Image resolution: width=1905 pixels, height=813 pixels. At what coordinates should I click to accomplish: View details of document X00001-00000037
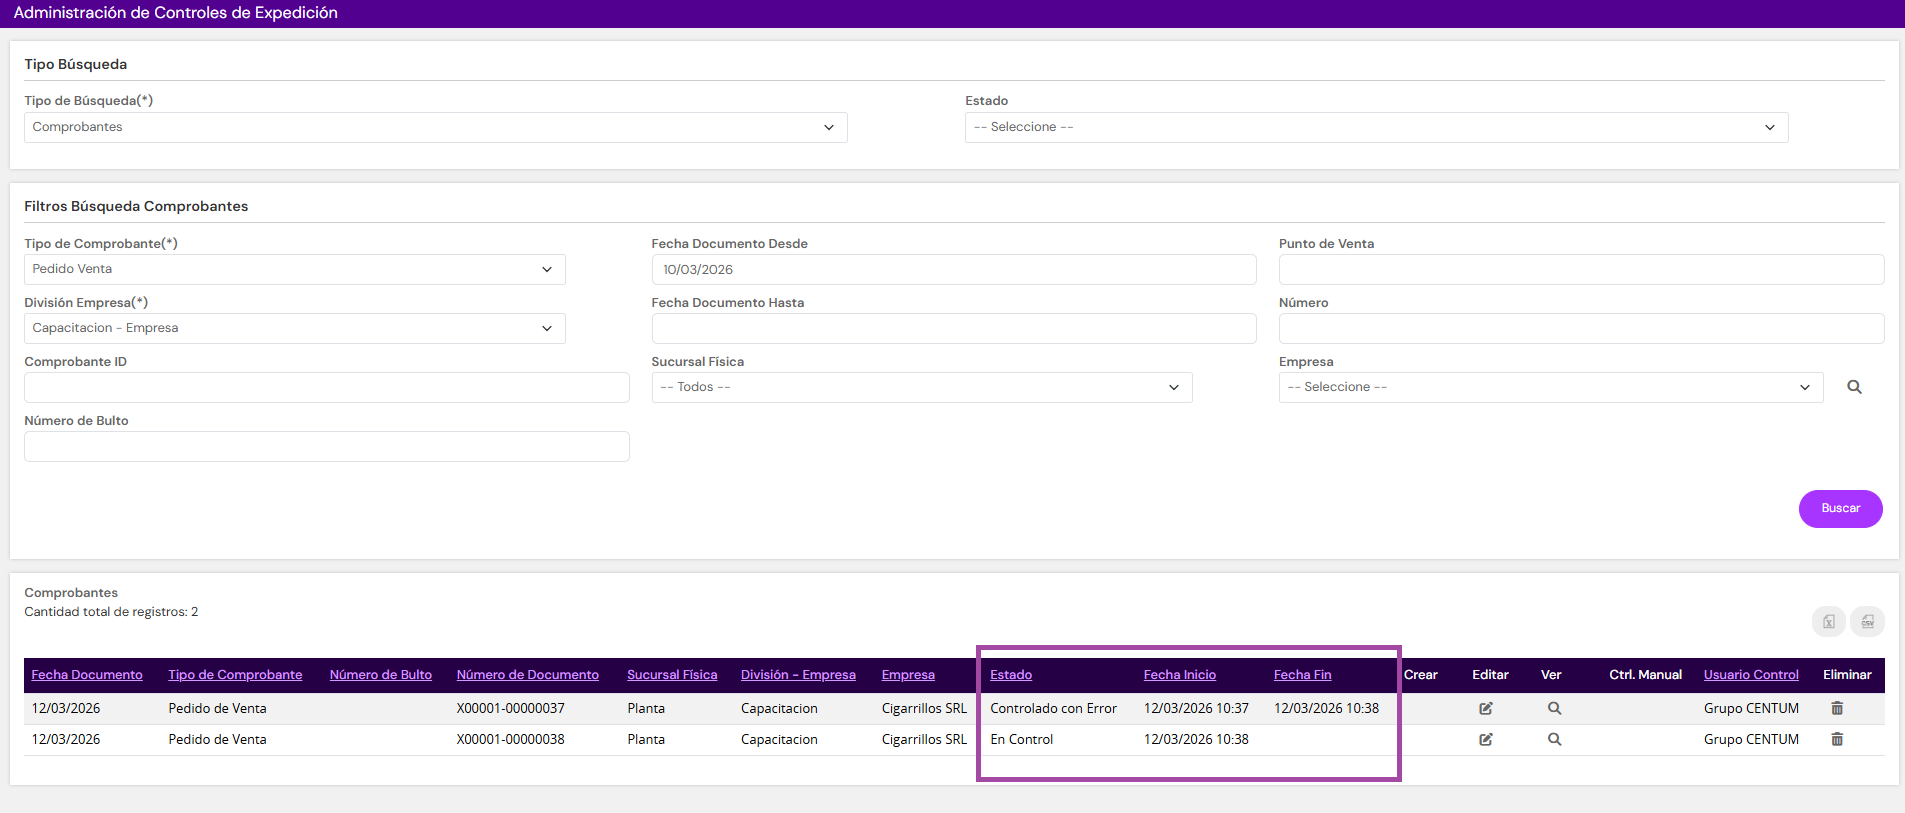(1554, 708)
